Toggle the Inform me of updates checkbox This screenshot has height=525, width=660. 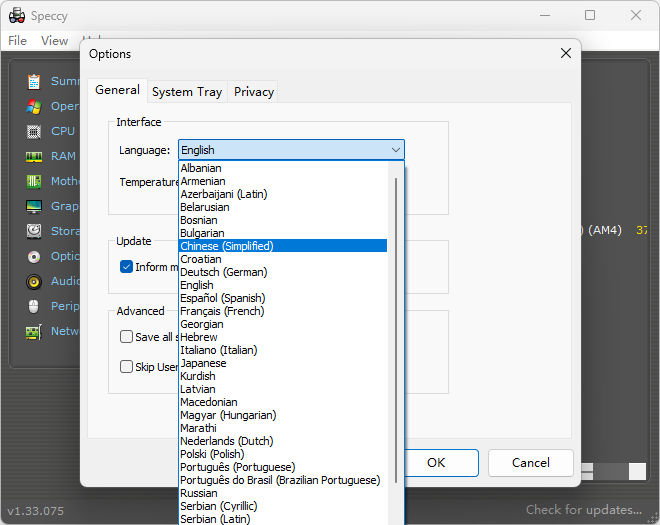[x=127, y=267]
